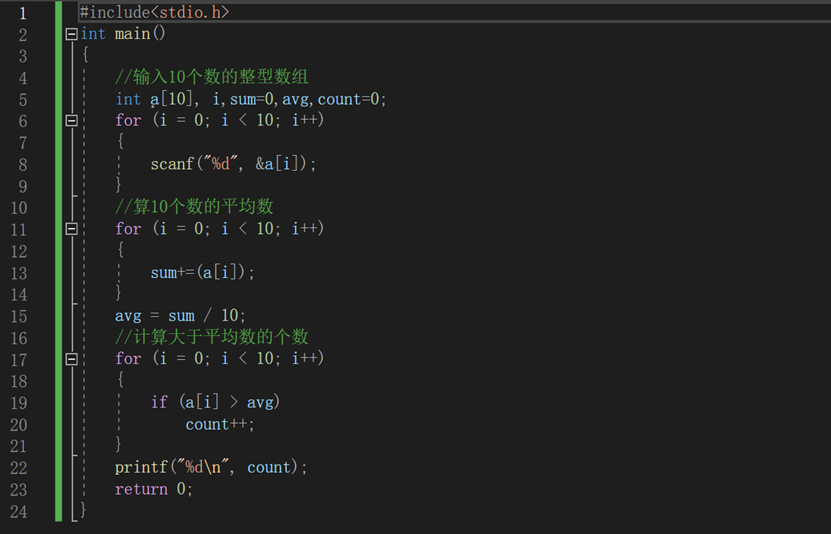Collapse the main() function fold toggle
831x534 pixels.
click(x=71, y=34)
